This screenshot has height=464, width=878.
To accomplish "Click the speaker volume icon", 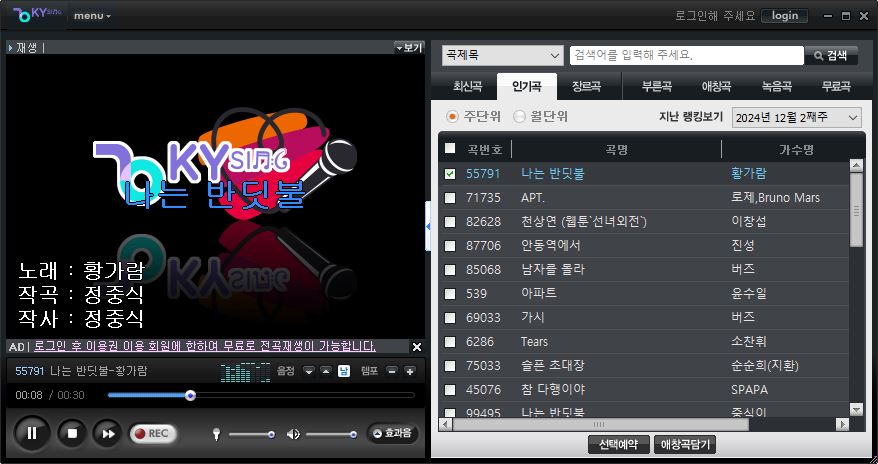I will (x=293, y=434).
